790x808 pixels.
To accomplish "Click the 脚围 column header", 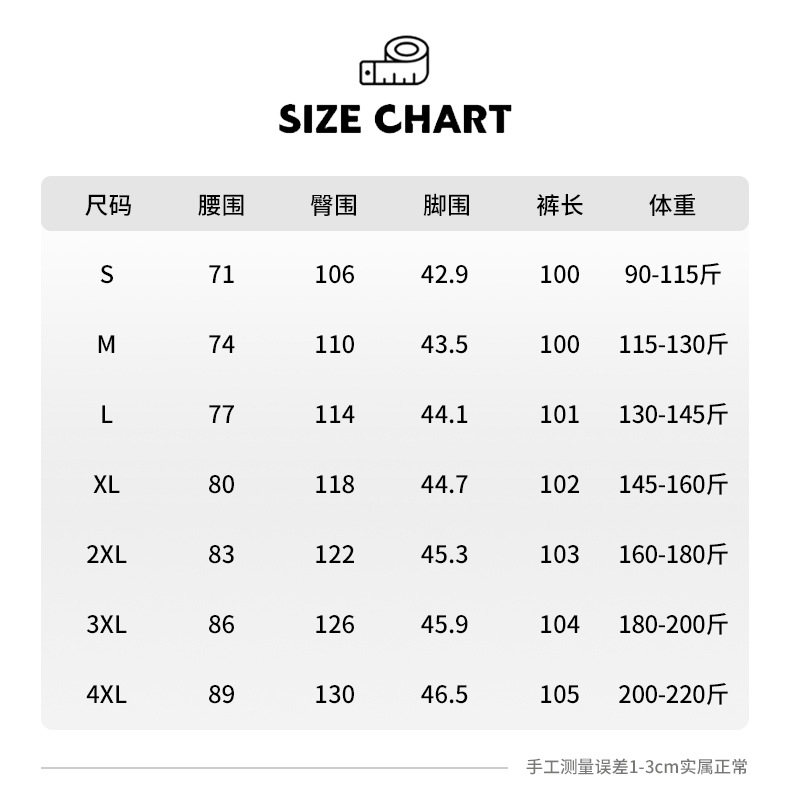I will (x=446, y=205).
